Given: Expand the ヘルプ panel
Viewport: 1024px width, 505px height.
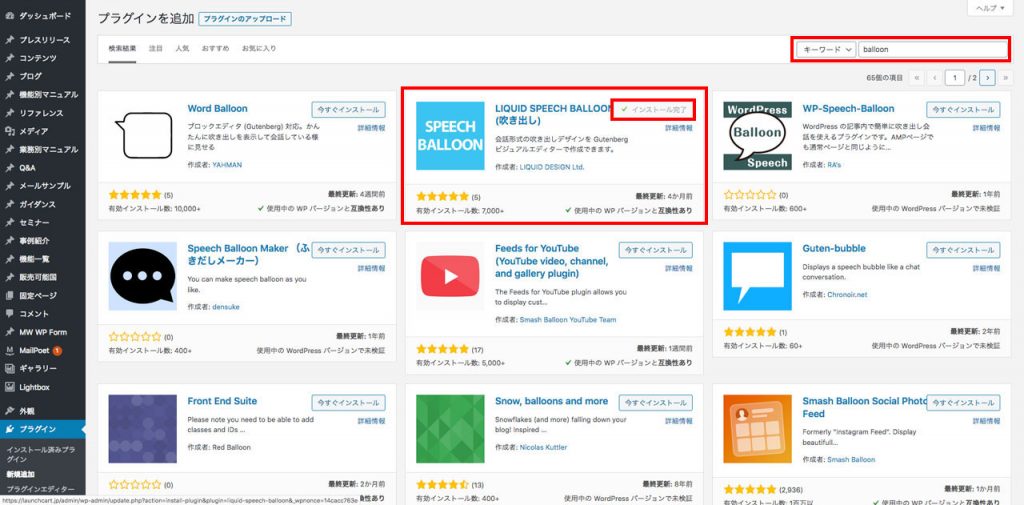Looking at the screenshot, I should pos(990,7).
